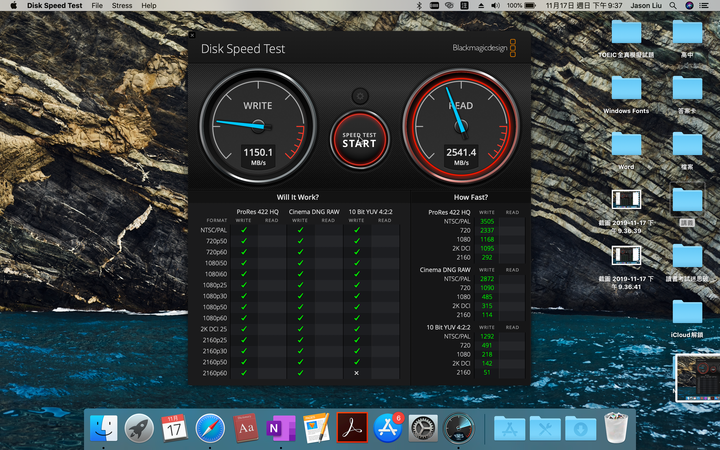Select the screenshot file ending 9.36.41
This screenshot has width=720, height=450.
pyautogui.click(x=626, y=255)
